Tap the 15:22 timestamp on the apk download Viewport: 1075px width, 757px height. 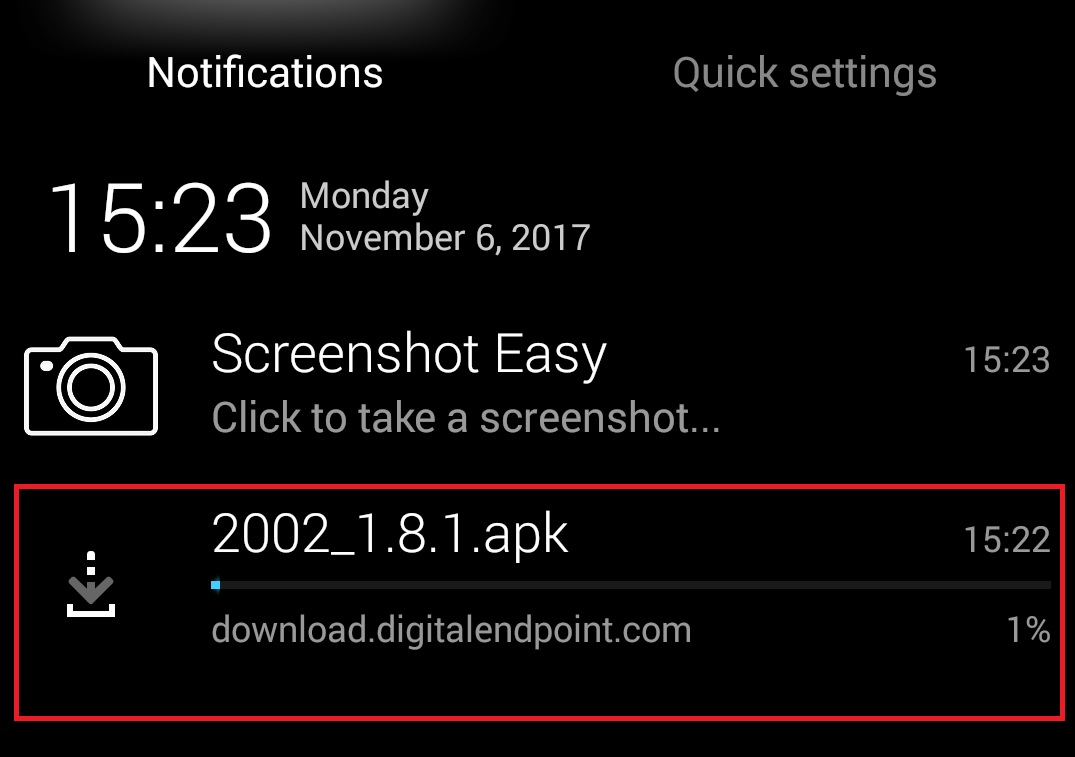(x=1006, y=539)
